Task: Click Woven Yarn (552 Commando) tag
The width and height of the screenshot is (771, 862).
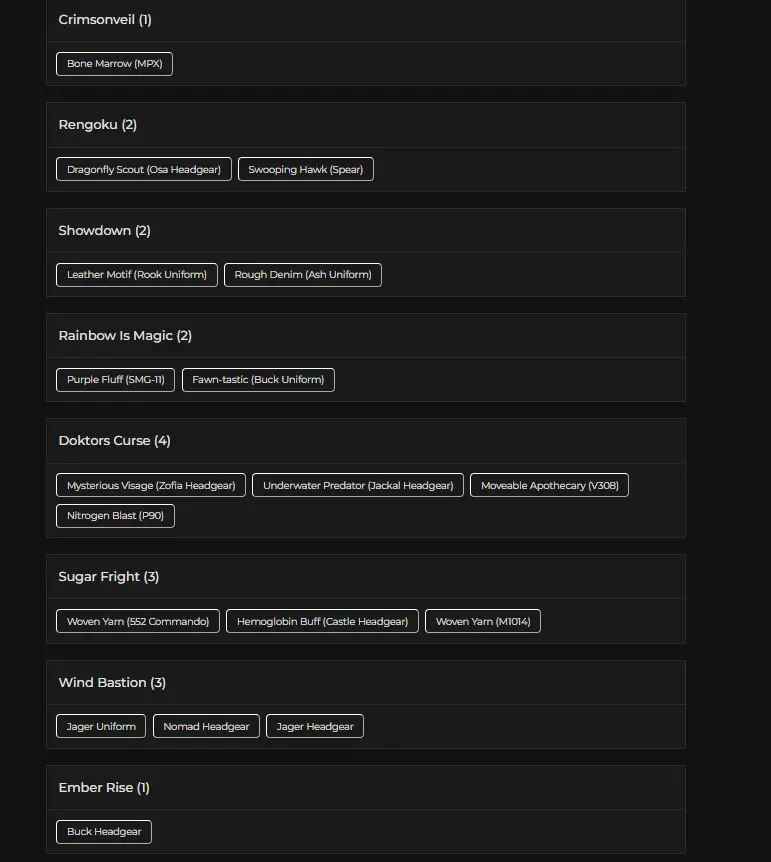Action: pos(138,621)
